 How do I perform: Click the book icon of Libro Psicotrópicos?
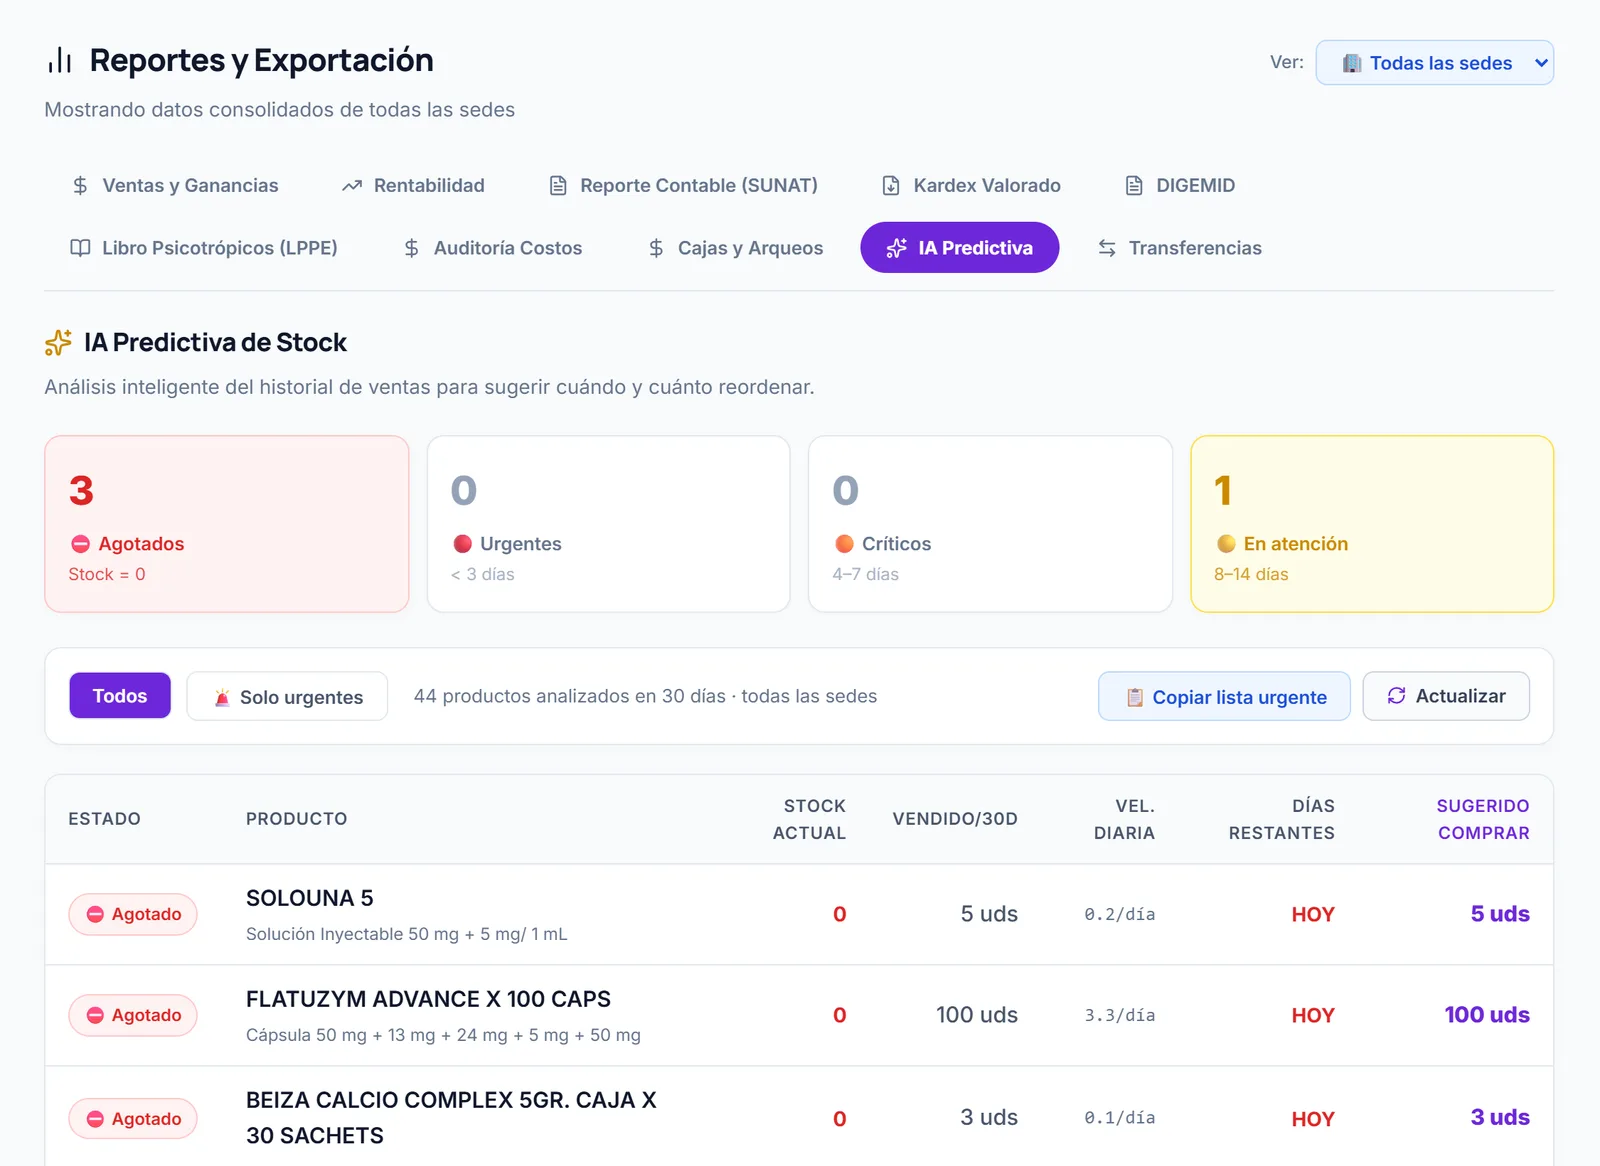click(x=80, y=248)
